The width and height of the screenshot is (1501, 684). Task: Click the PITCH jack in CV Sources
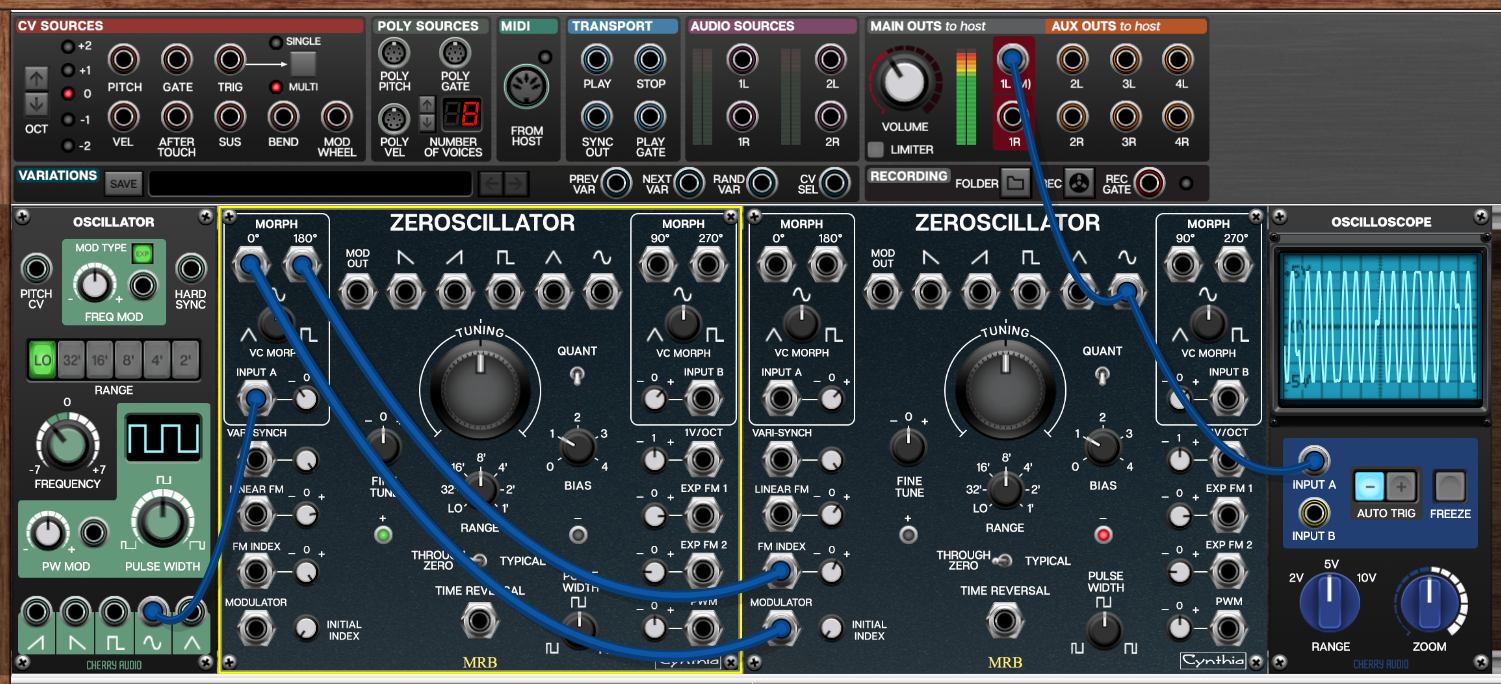coord(125,60)
